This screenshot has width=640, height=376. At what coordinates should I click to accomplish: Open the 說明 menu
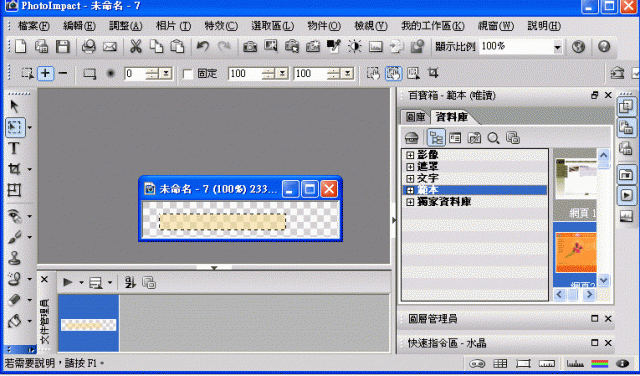coord(544,26)
